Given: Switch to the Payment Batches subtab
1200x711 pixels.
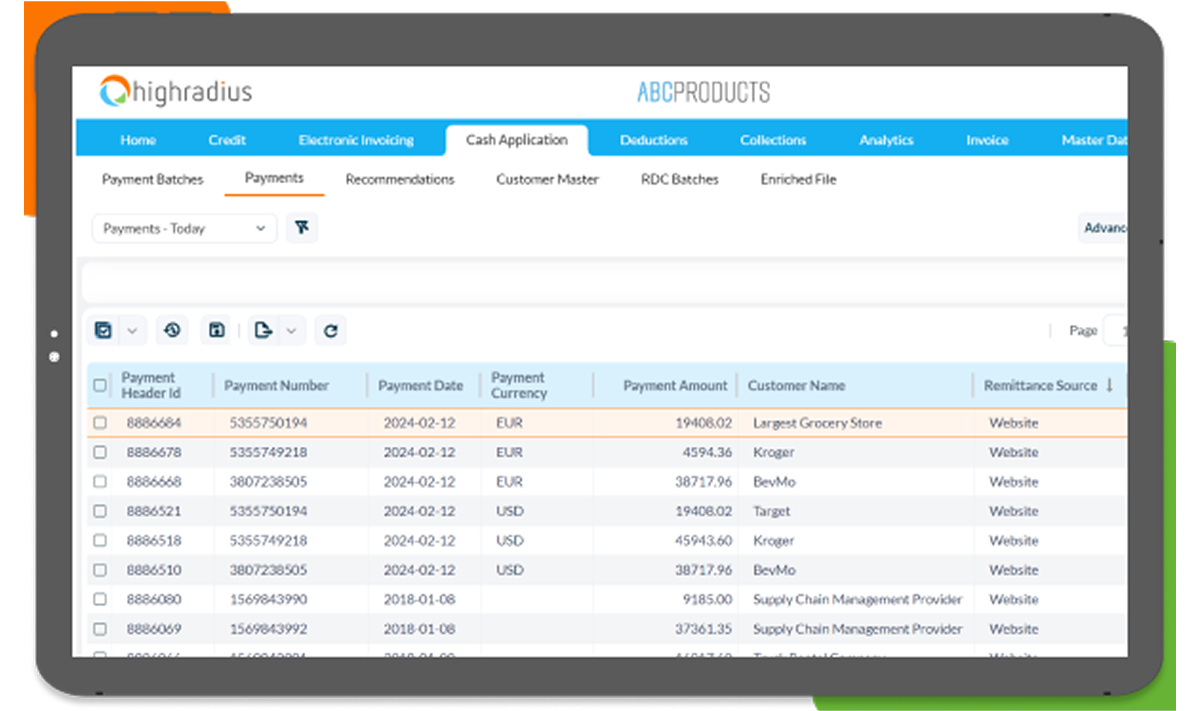Looking at the screenshot, I should click(153, 179).
